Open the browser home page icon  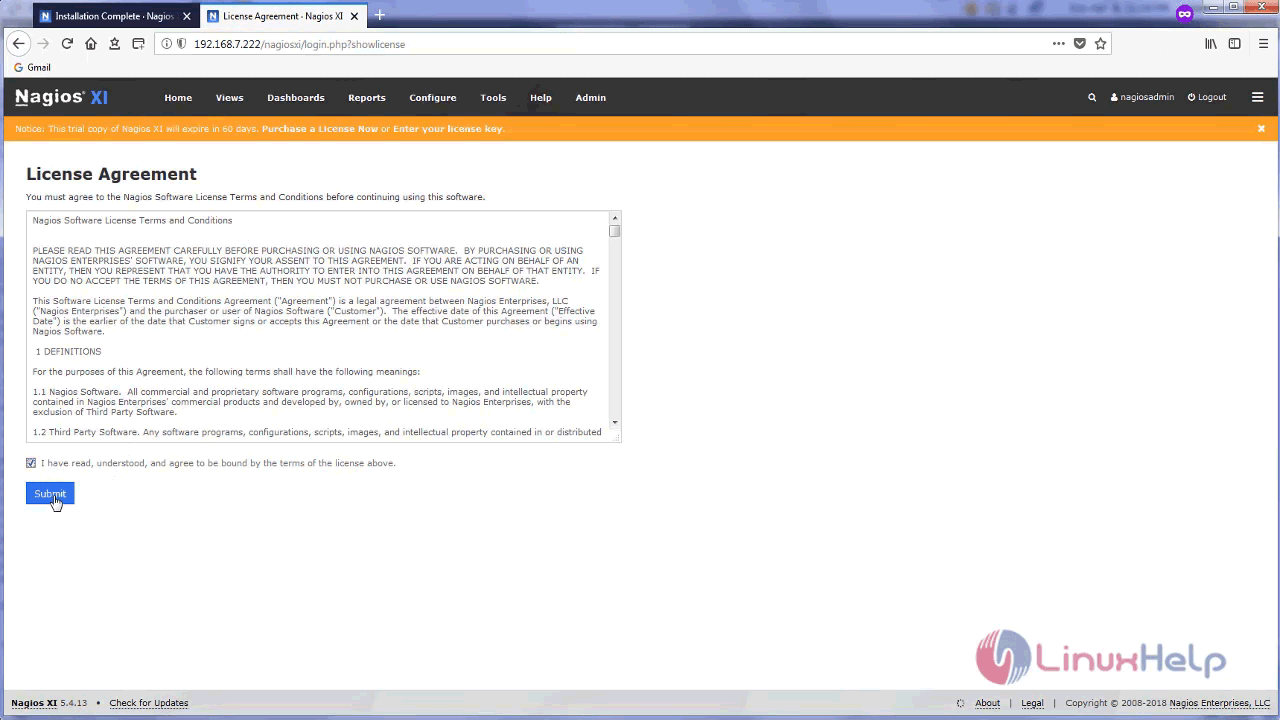[x=91, y=44]
